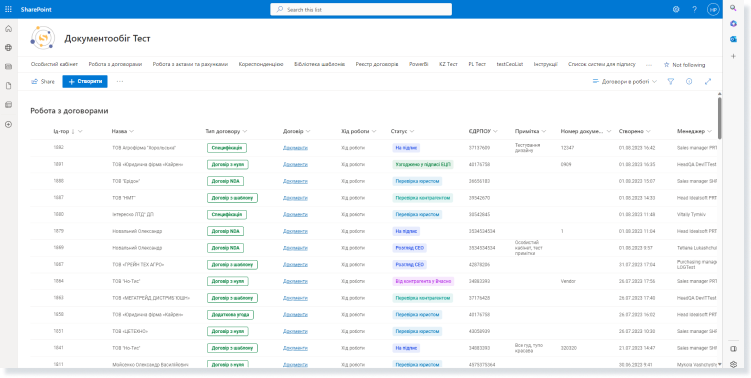
Task: Open the PL Тест navigation tab
Action: pos(477,64)
